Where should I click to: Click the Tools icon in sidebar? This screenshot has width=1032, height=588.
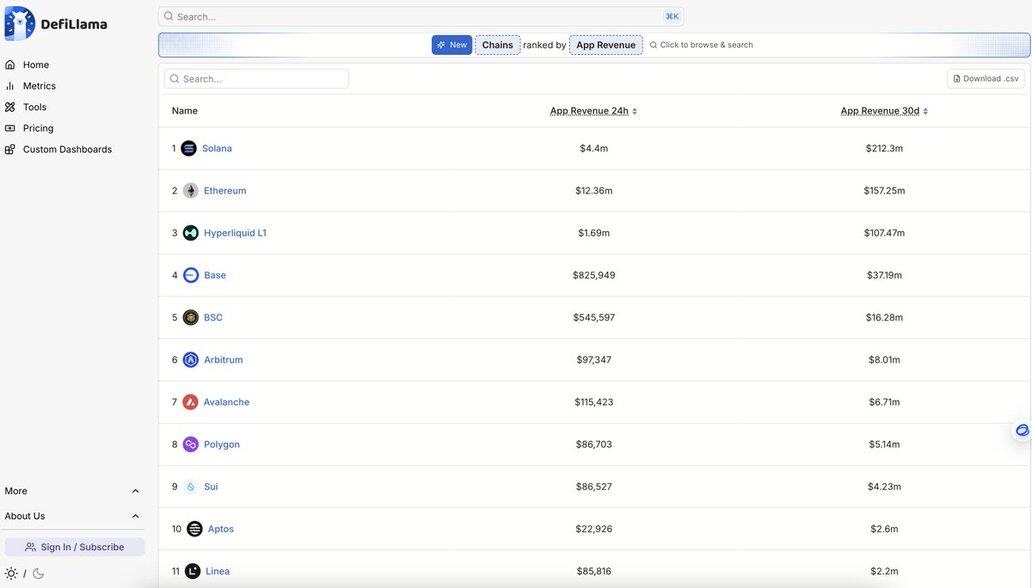click(10, 107)
